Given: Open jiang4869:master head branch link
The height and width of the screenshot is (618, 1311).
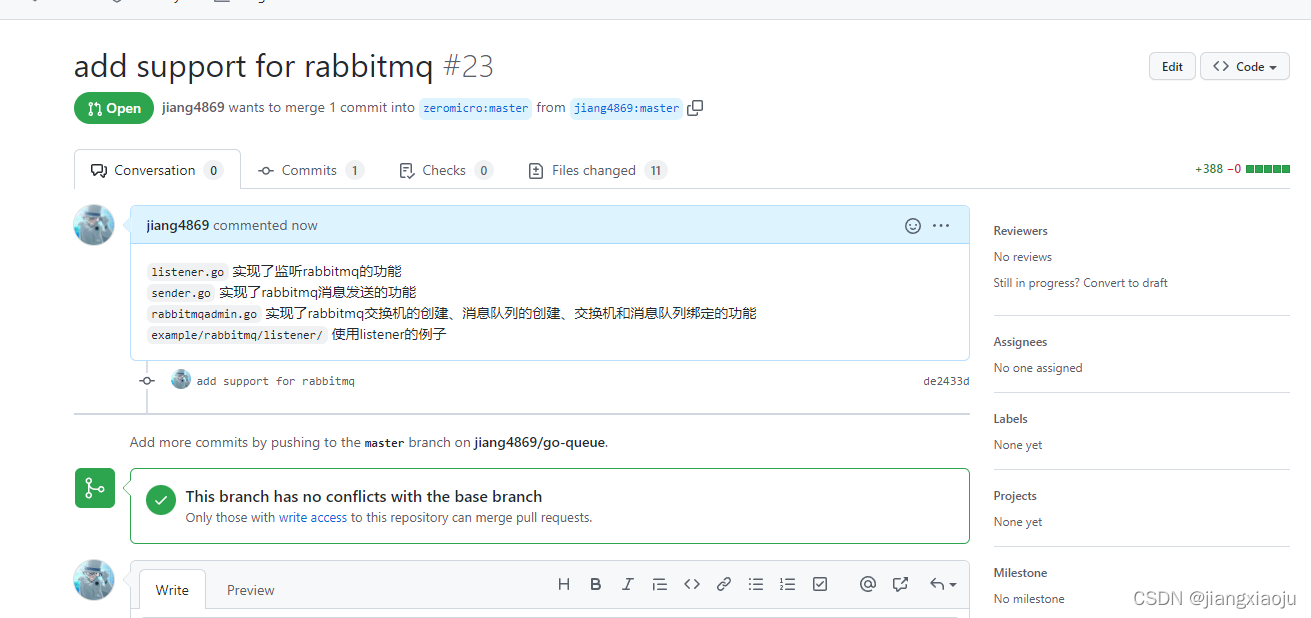Looking at the screenshot, I should click(627, 108).
